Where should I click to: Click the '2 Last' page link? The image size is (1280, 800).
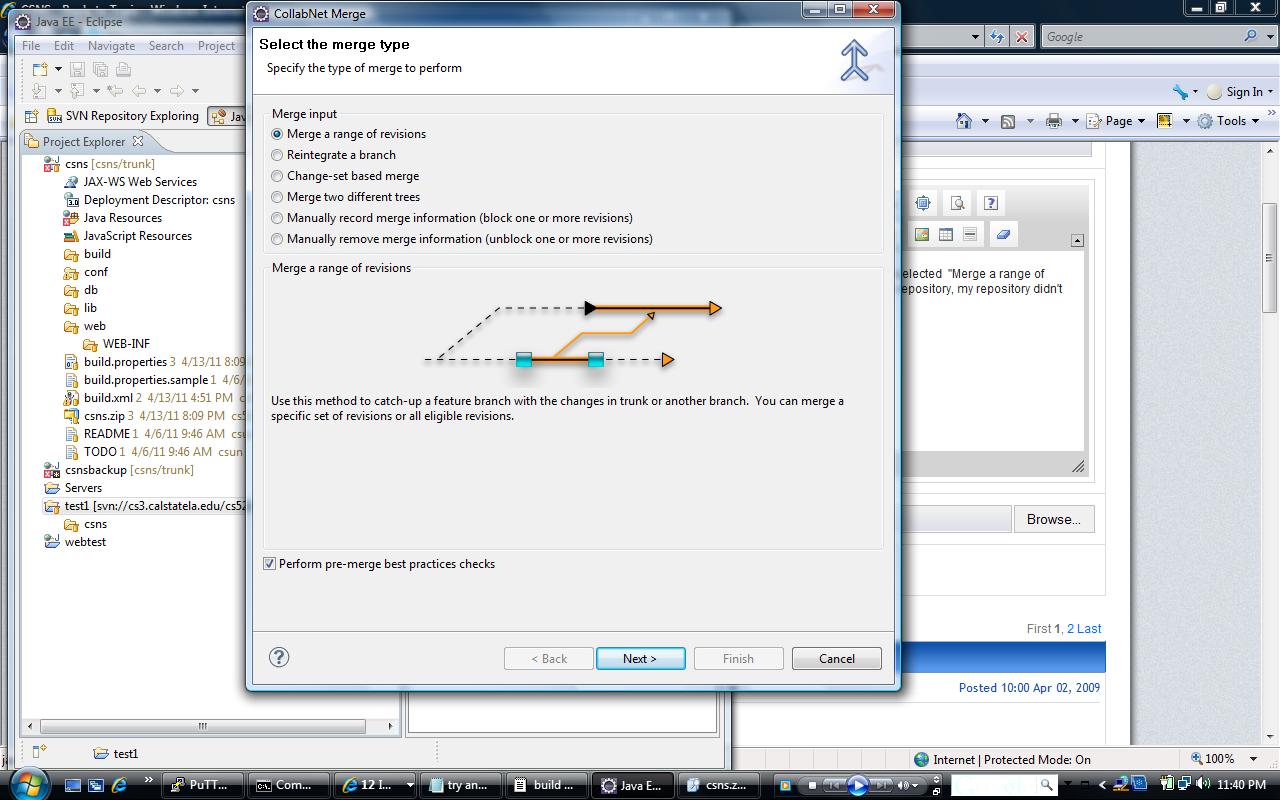[x=1084, y=628]
